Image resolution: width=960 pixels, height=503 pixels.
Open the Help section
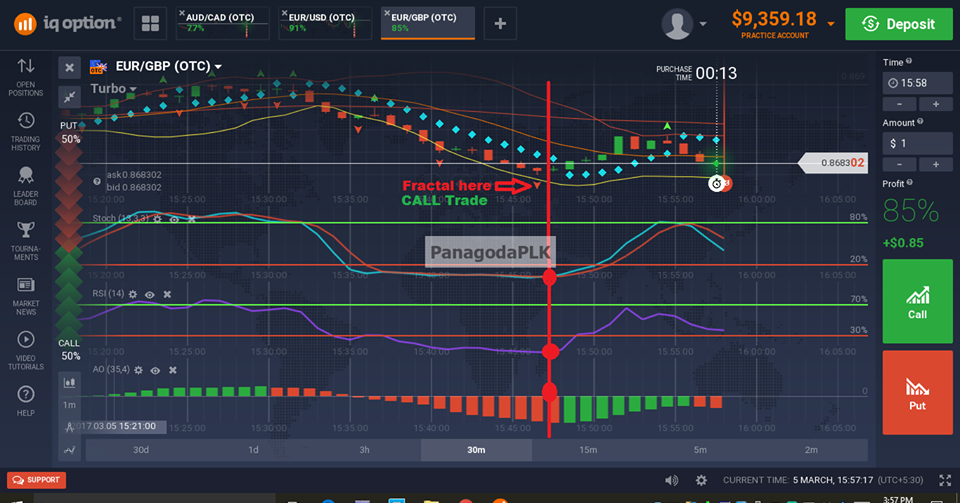coord(26,401)
